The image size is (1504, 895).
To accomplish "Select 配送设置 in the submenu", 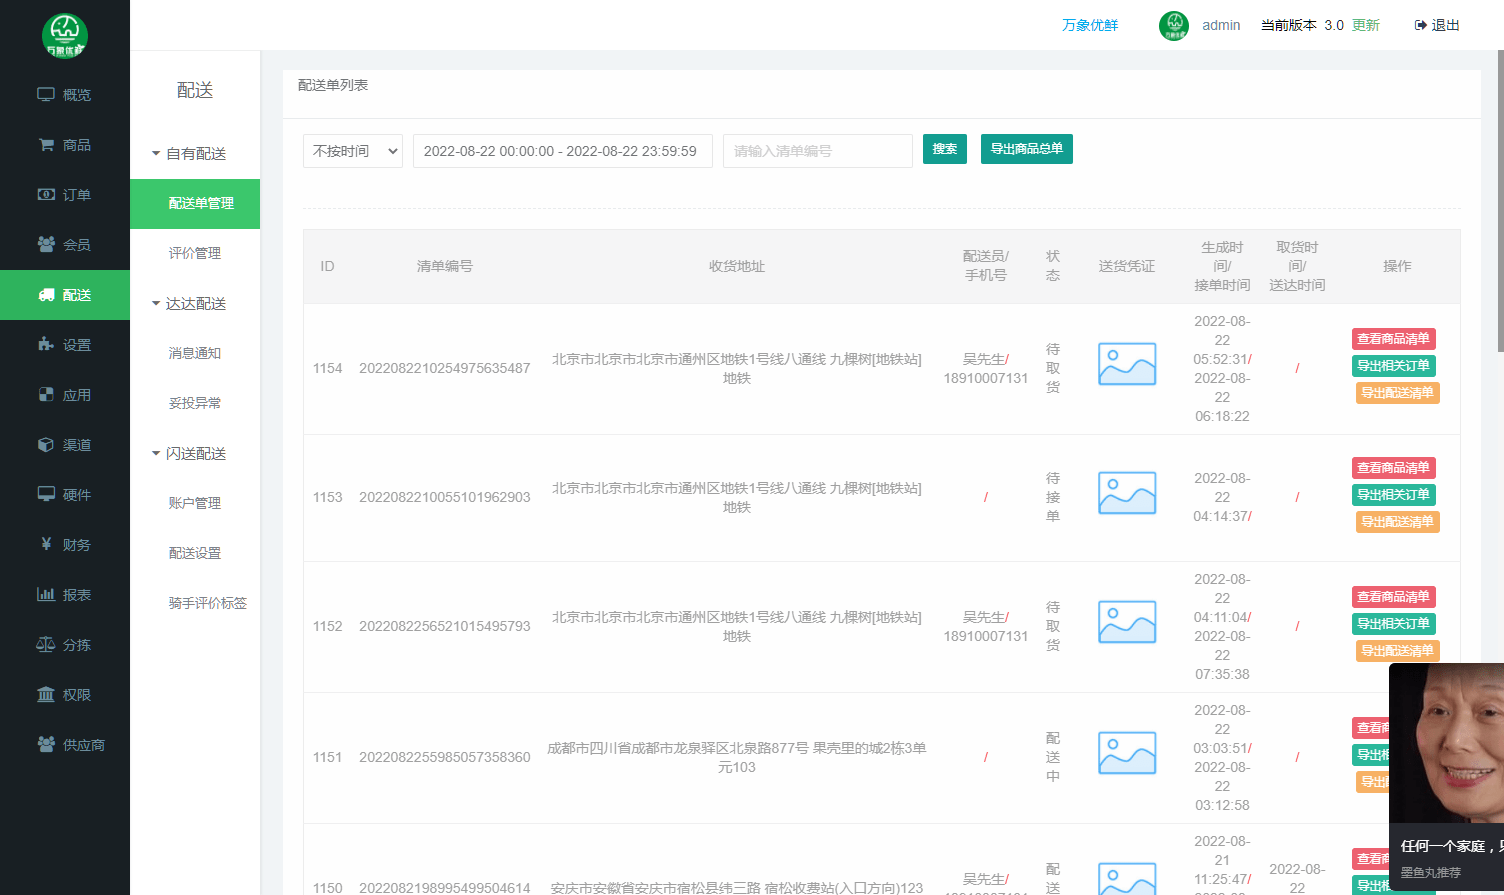I will [195, 554].
